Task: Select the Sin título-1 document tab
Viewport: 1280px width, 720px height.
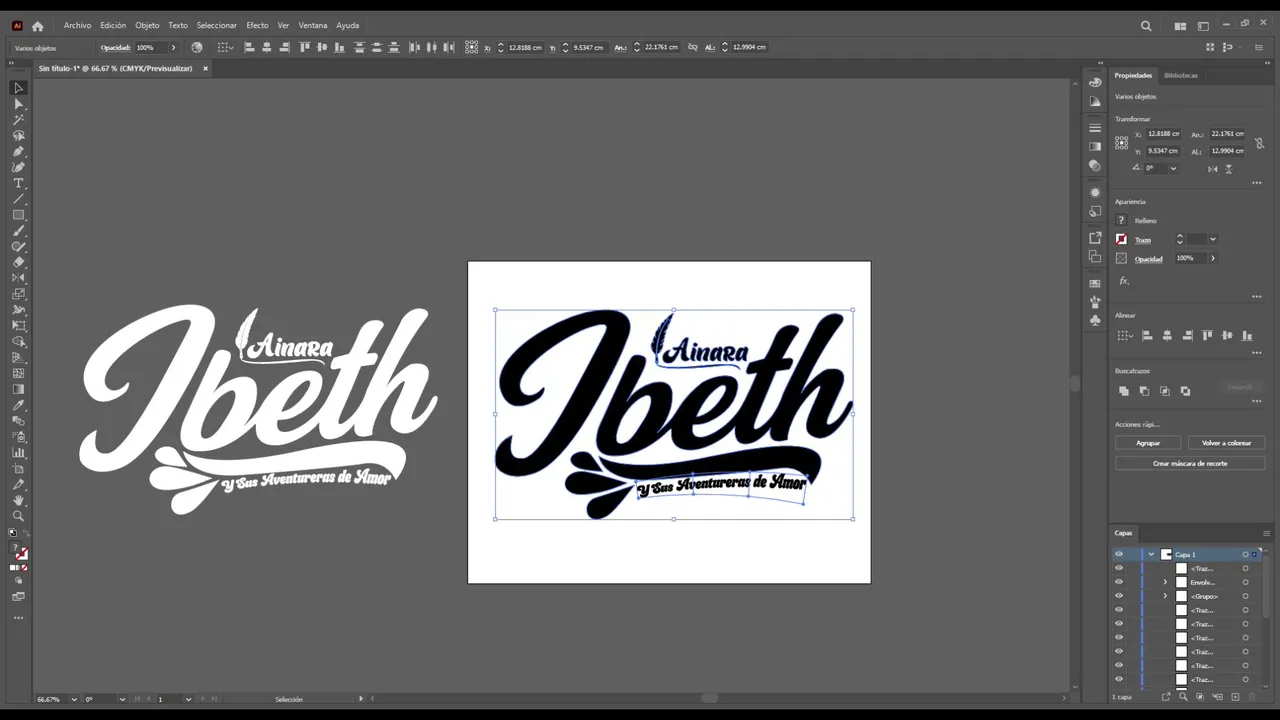Action: tap(115, 68)
